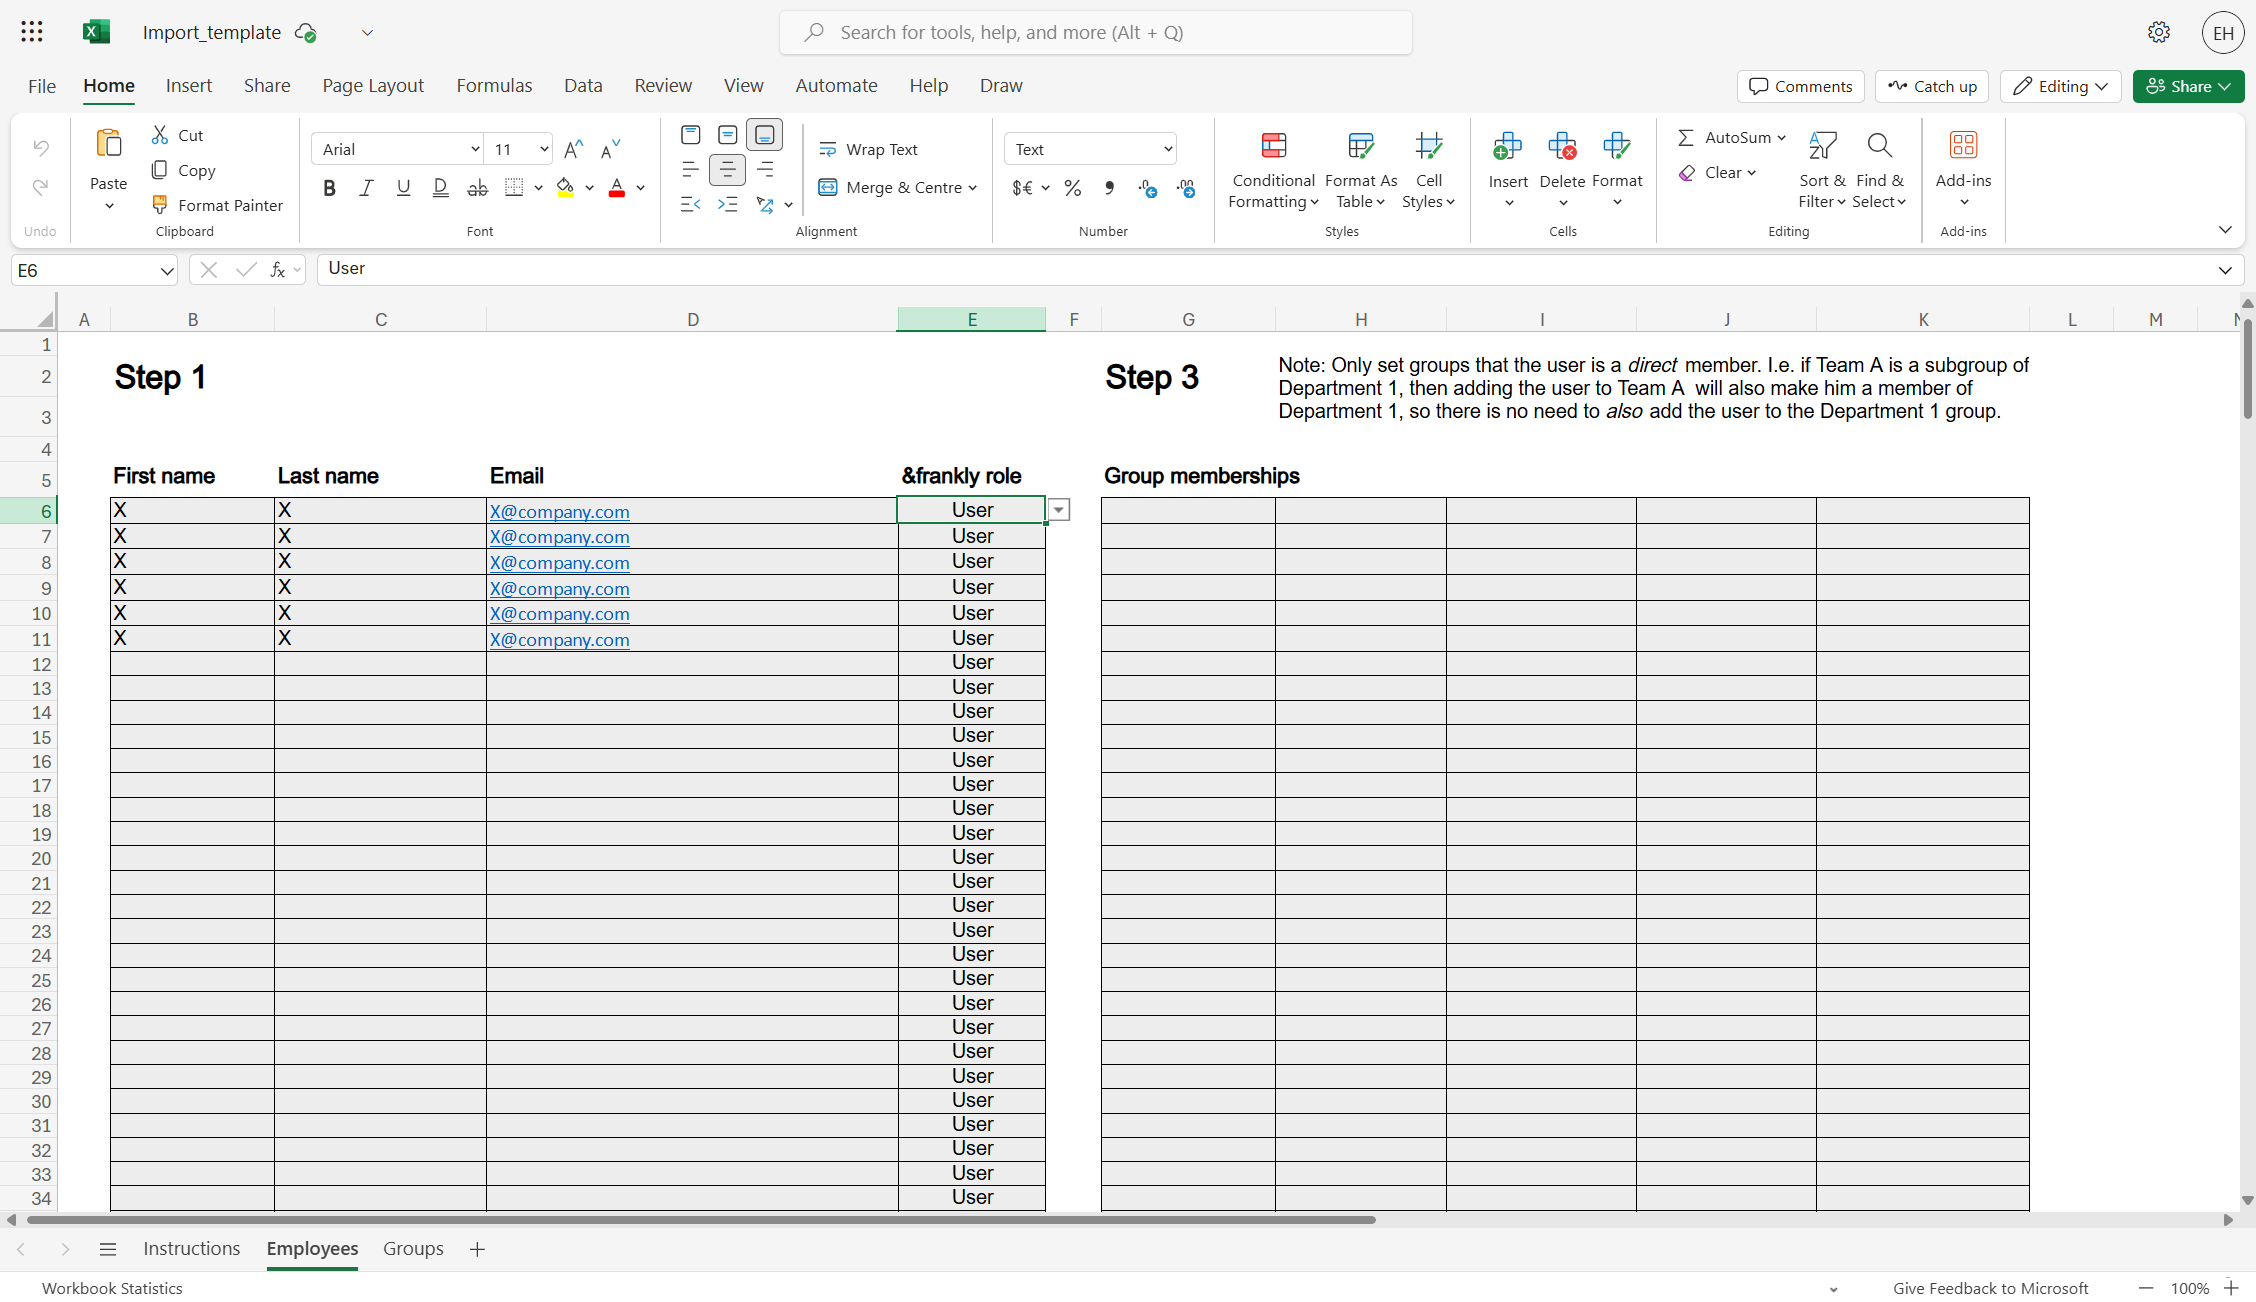Viewport: 2256px width, 1302px height.
Task: Click the horizontal scrollbar
Action: coord(700,1220)
